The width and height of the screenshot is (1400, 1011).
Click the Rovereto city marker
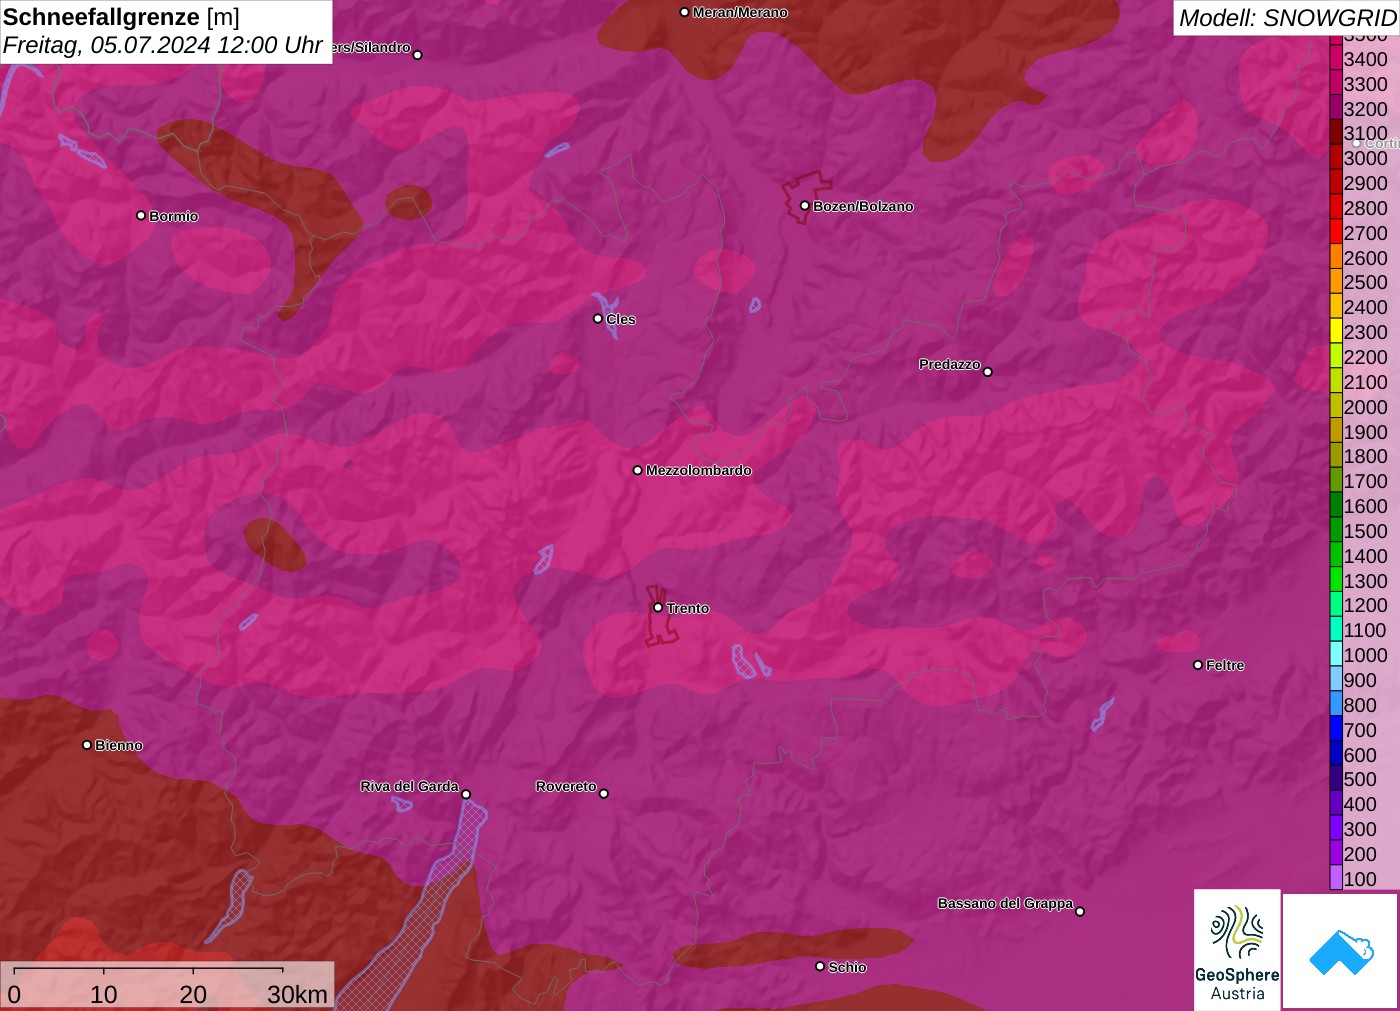[603, 794]
